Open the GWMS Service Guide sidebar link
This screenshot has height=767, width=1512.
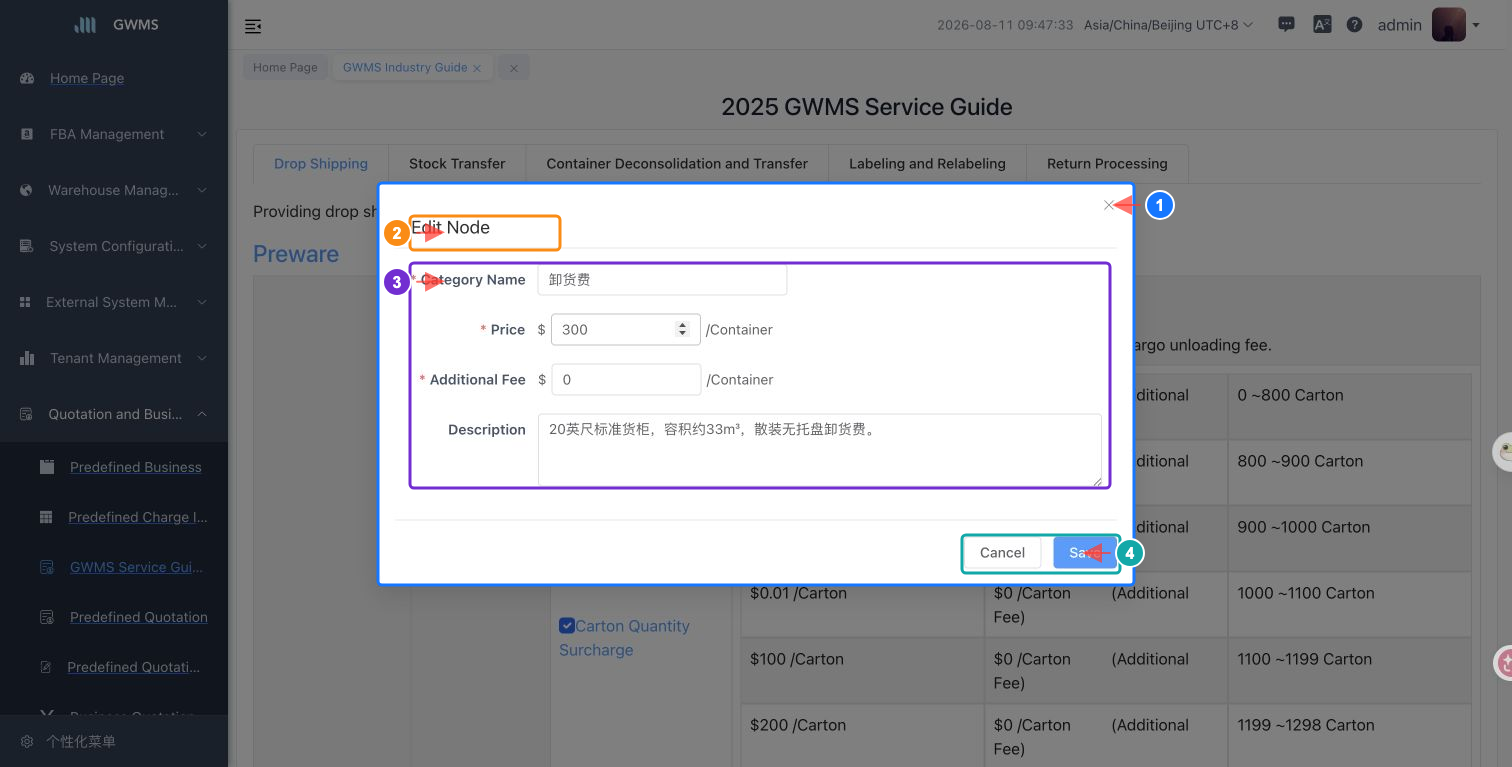tap(136, 567)
